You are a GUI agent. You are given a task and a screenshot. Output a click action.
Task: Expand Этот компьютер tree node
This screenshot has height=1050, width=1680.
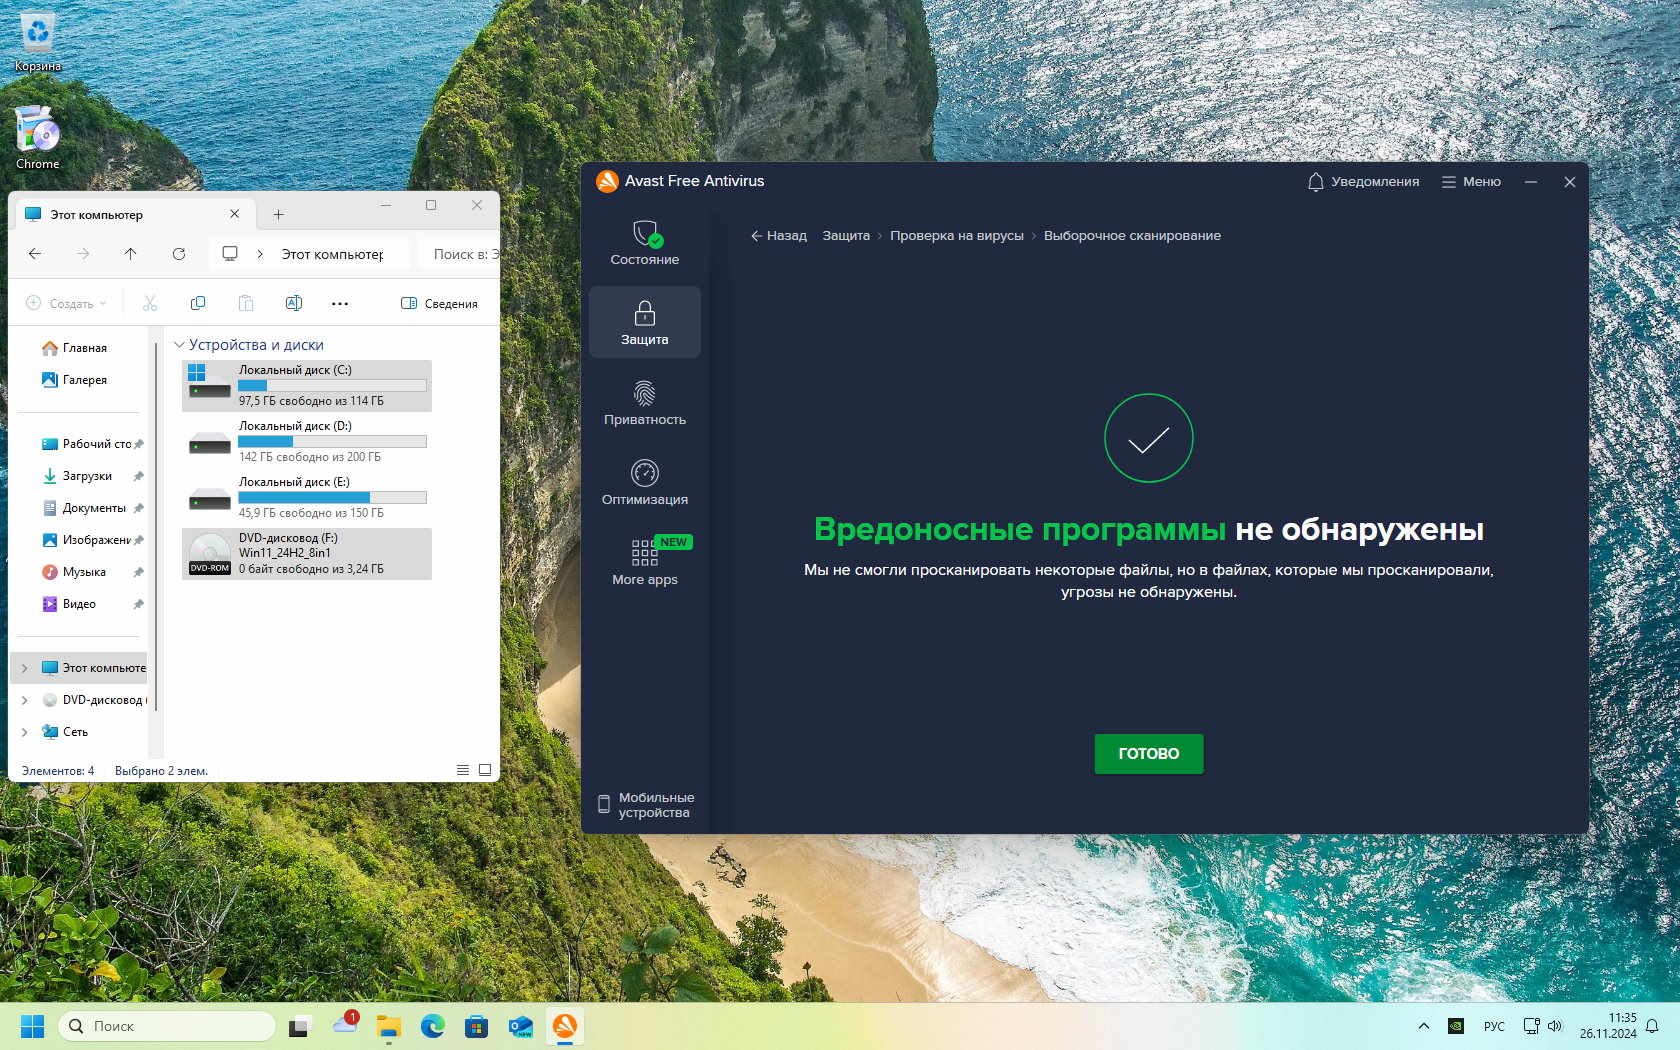pyautogui.click(x=25, y=668)
